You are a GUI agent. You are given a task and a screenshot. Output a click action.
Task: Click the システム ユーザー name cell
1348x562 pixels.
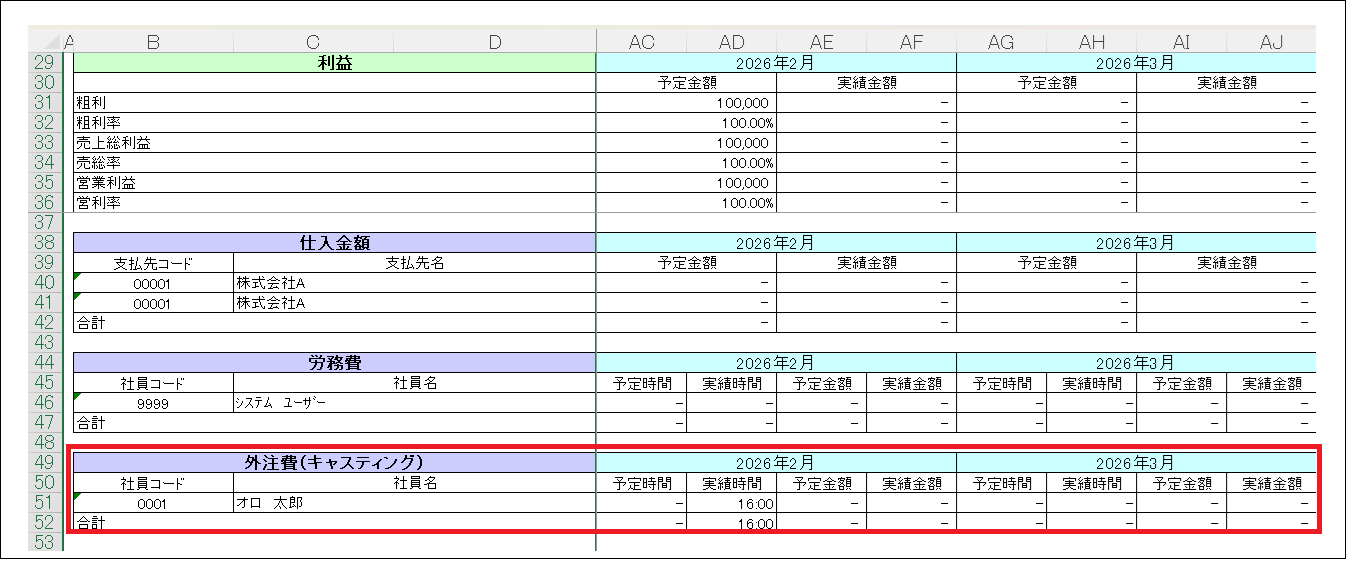pyautogui.click(x=414, y=402)
